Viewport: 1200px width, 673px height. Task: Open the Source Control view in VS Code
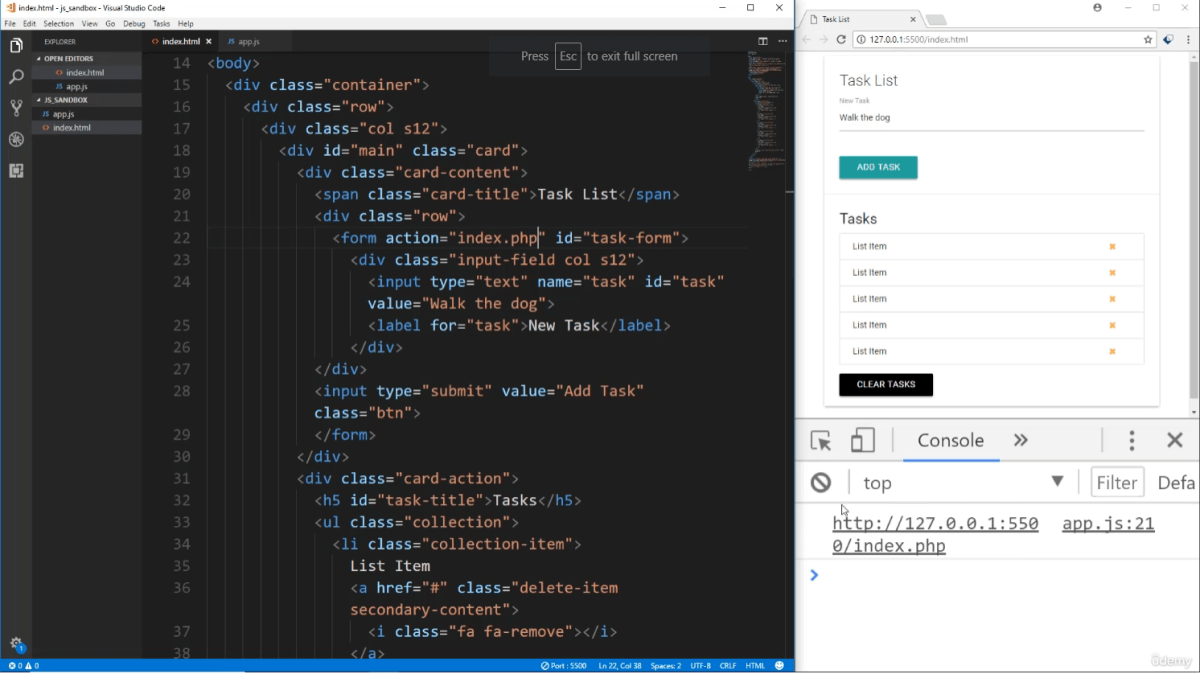pyautogui.click(x=16, y=108)
